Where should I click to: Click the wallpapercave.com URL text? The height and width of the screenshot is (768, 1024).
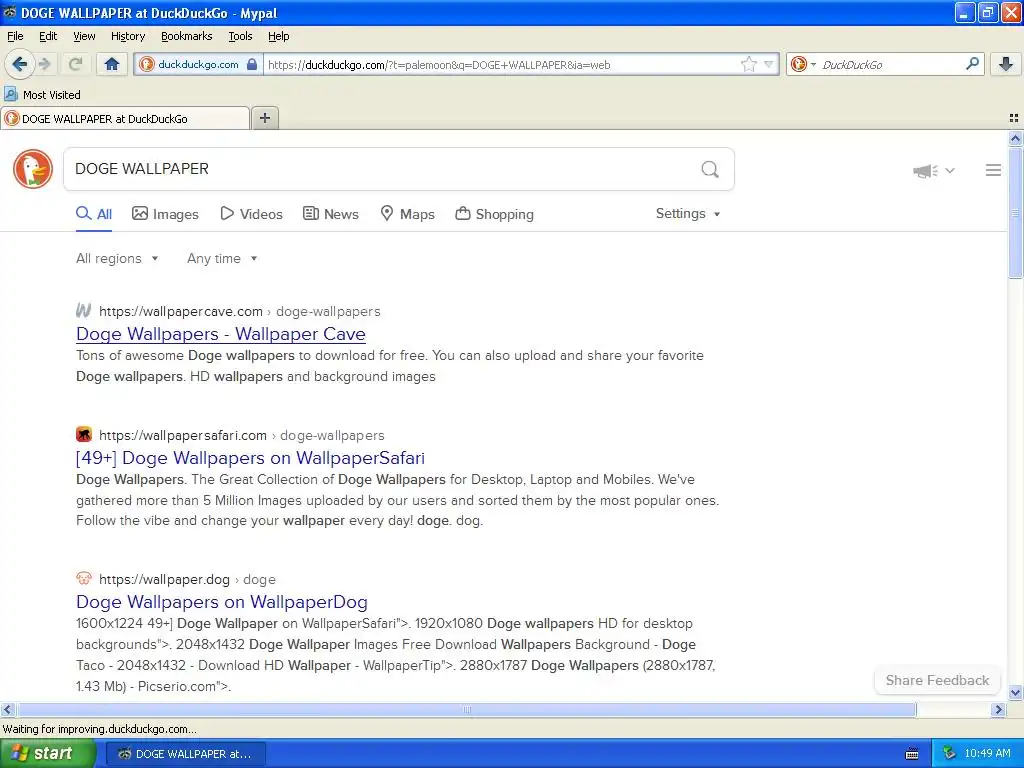[x=240, y=312]
